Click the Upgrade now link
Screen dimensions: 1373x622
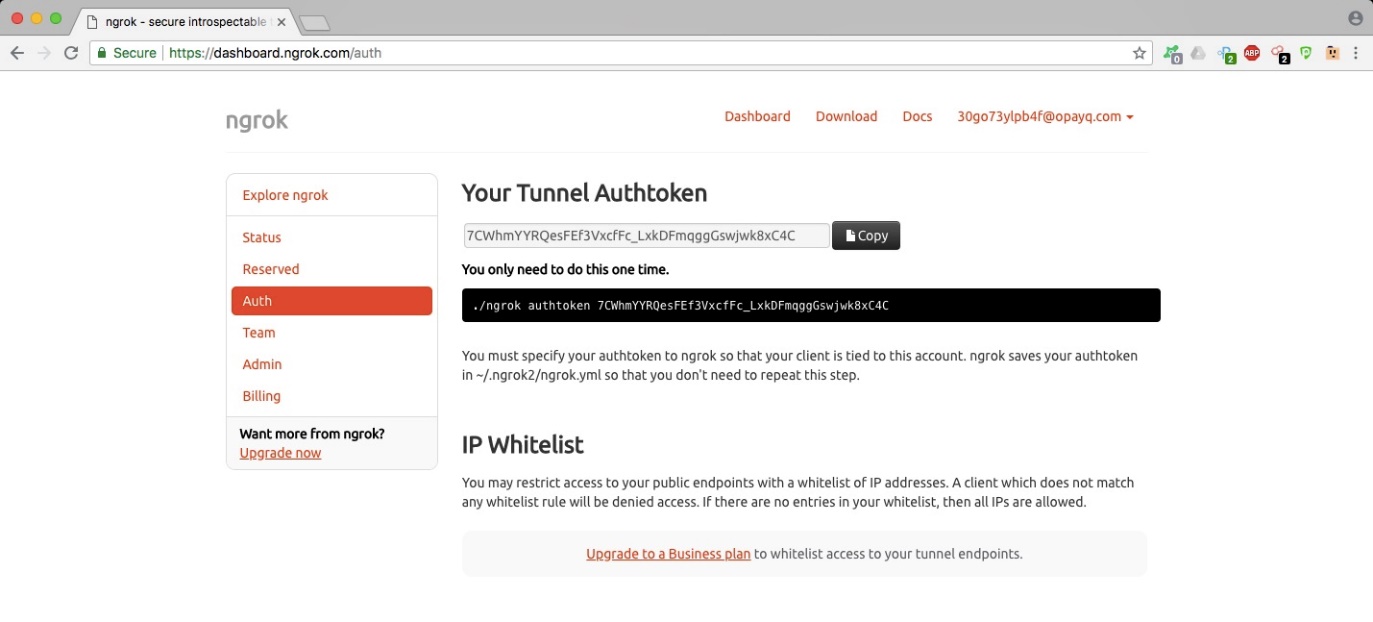tap(280, 453)
